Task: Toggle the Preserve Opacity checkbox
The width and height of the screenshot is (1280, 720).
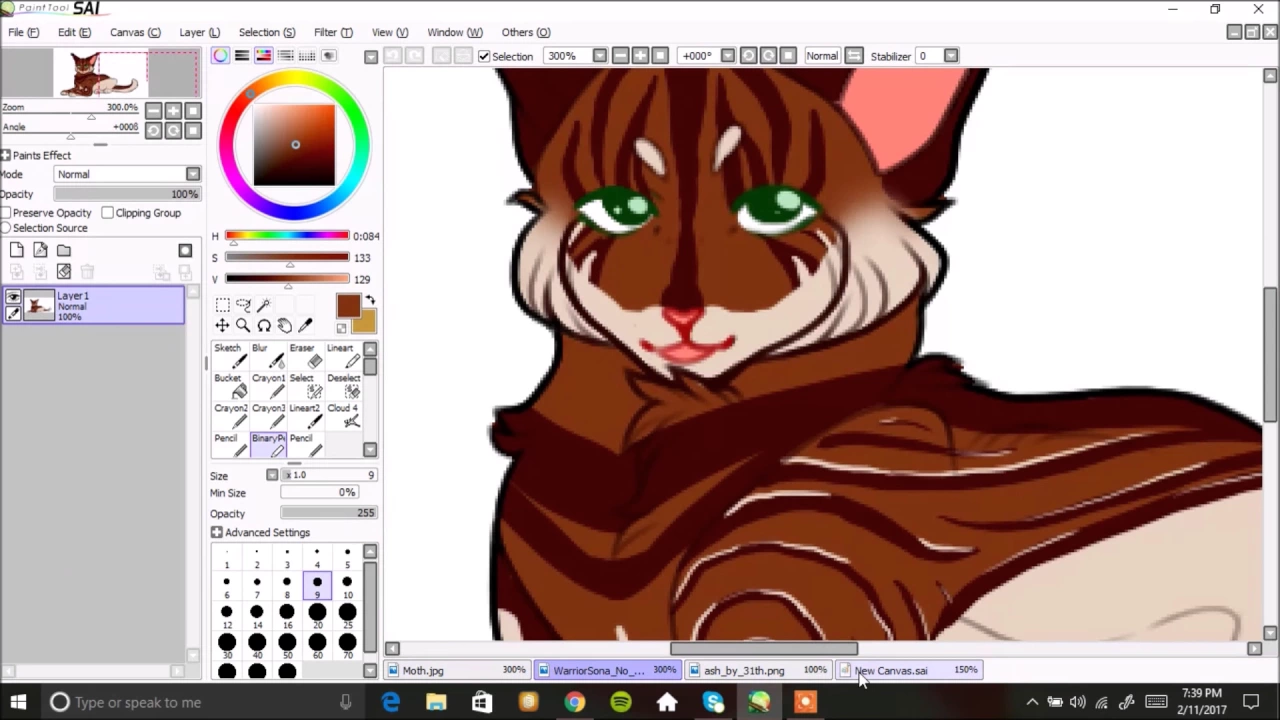Action: (x=6, y=213)
